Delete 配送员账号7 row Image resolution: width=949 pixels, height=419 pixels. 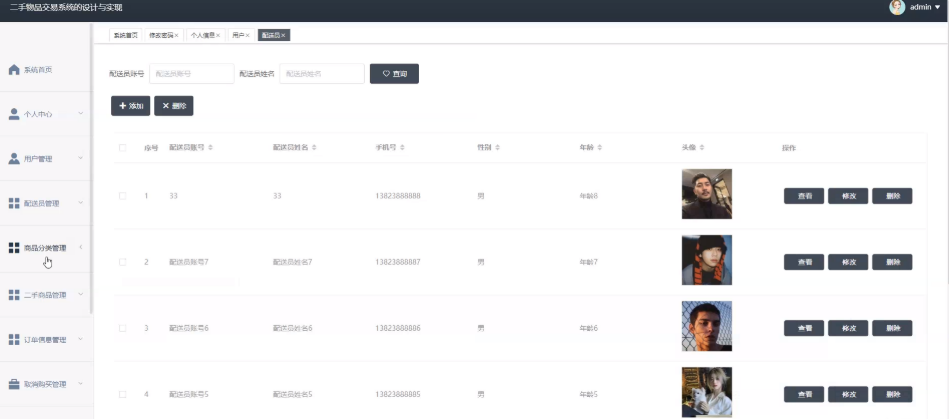(x=892, y=262)
